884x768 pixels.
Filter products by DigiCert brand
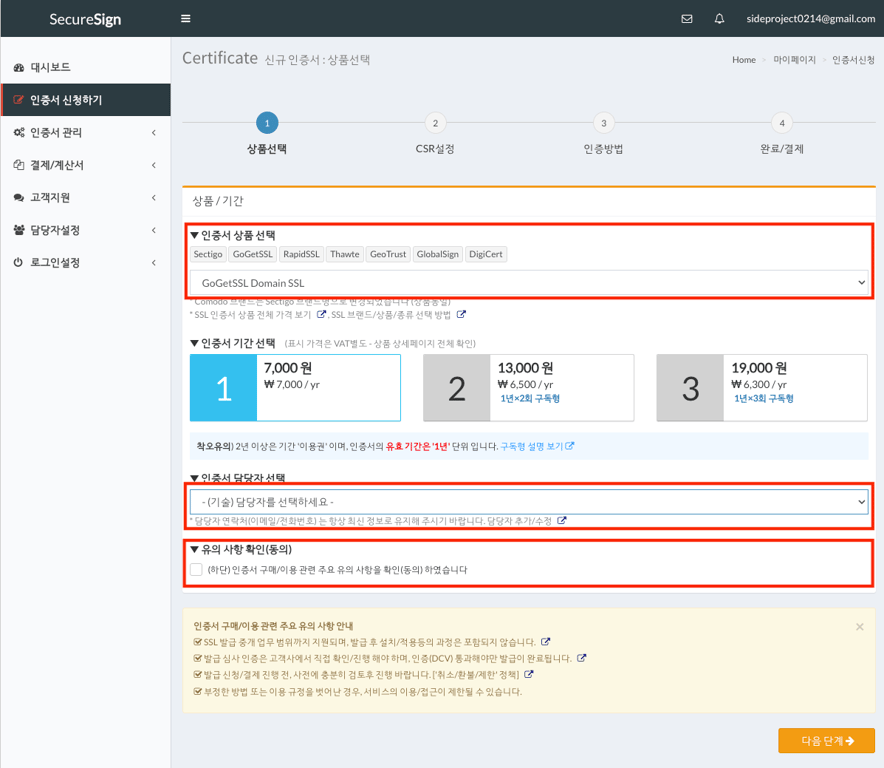pos(485,254)
